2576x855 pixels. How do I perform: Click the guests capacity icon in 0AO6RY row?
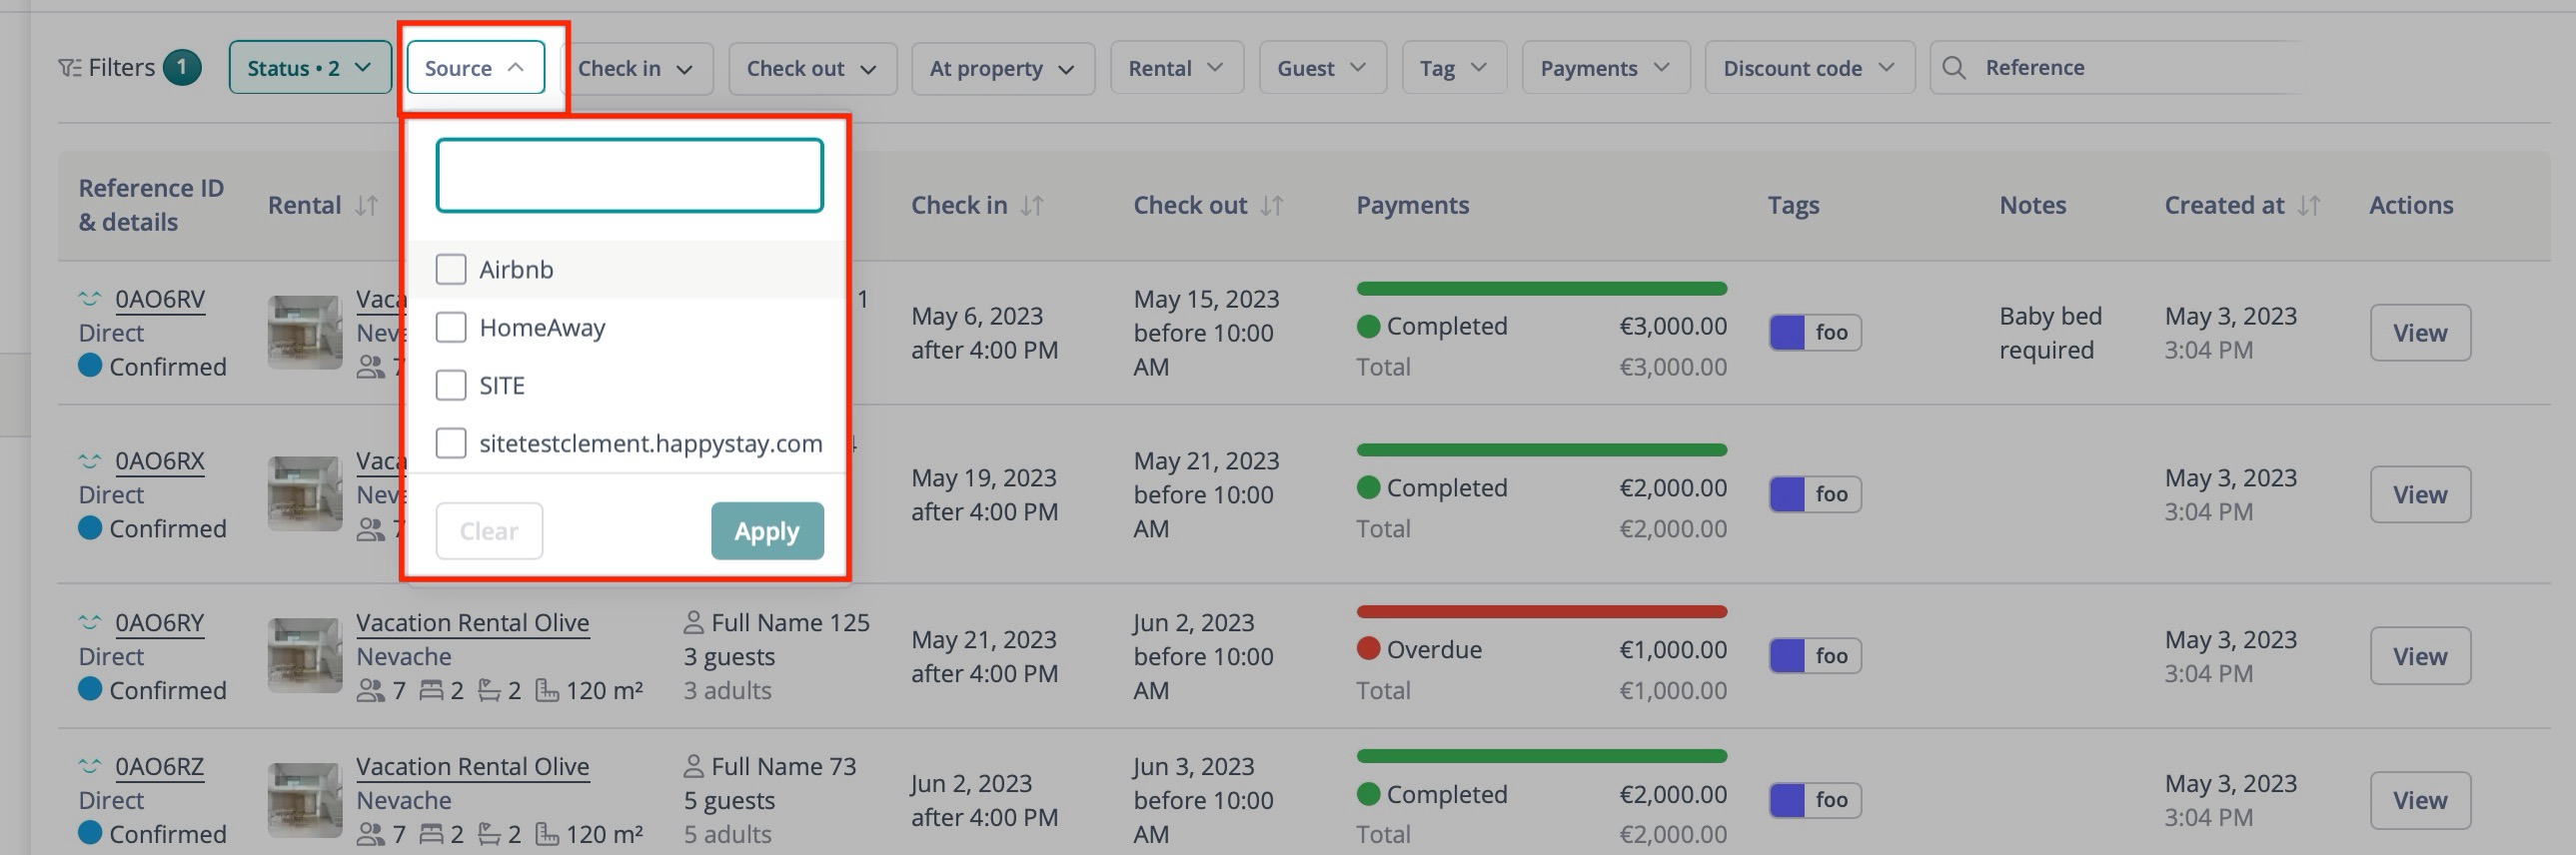[371, 691]
